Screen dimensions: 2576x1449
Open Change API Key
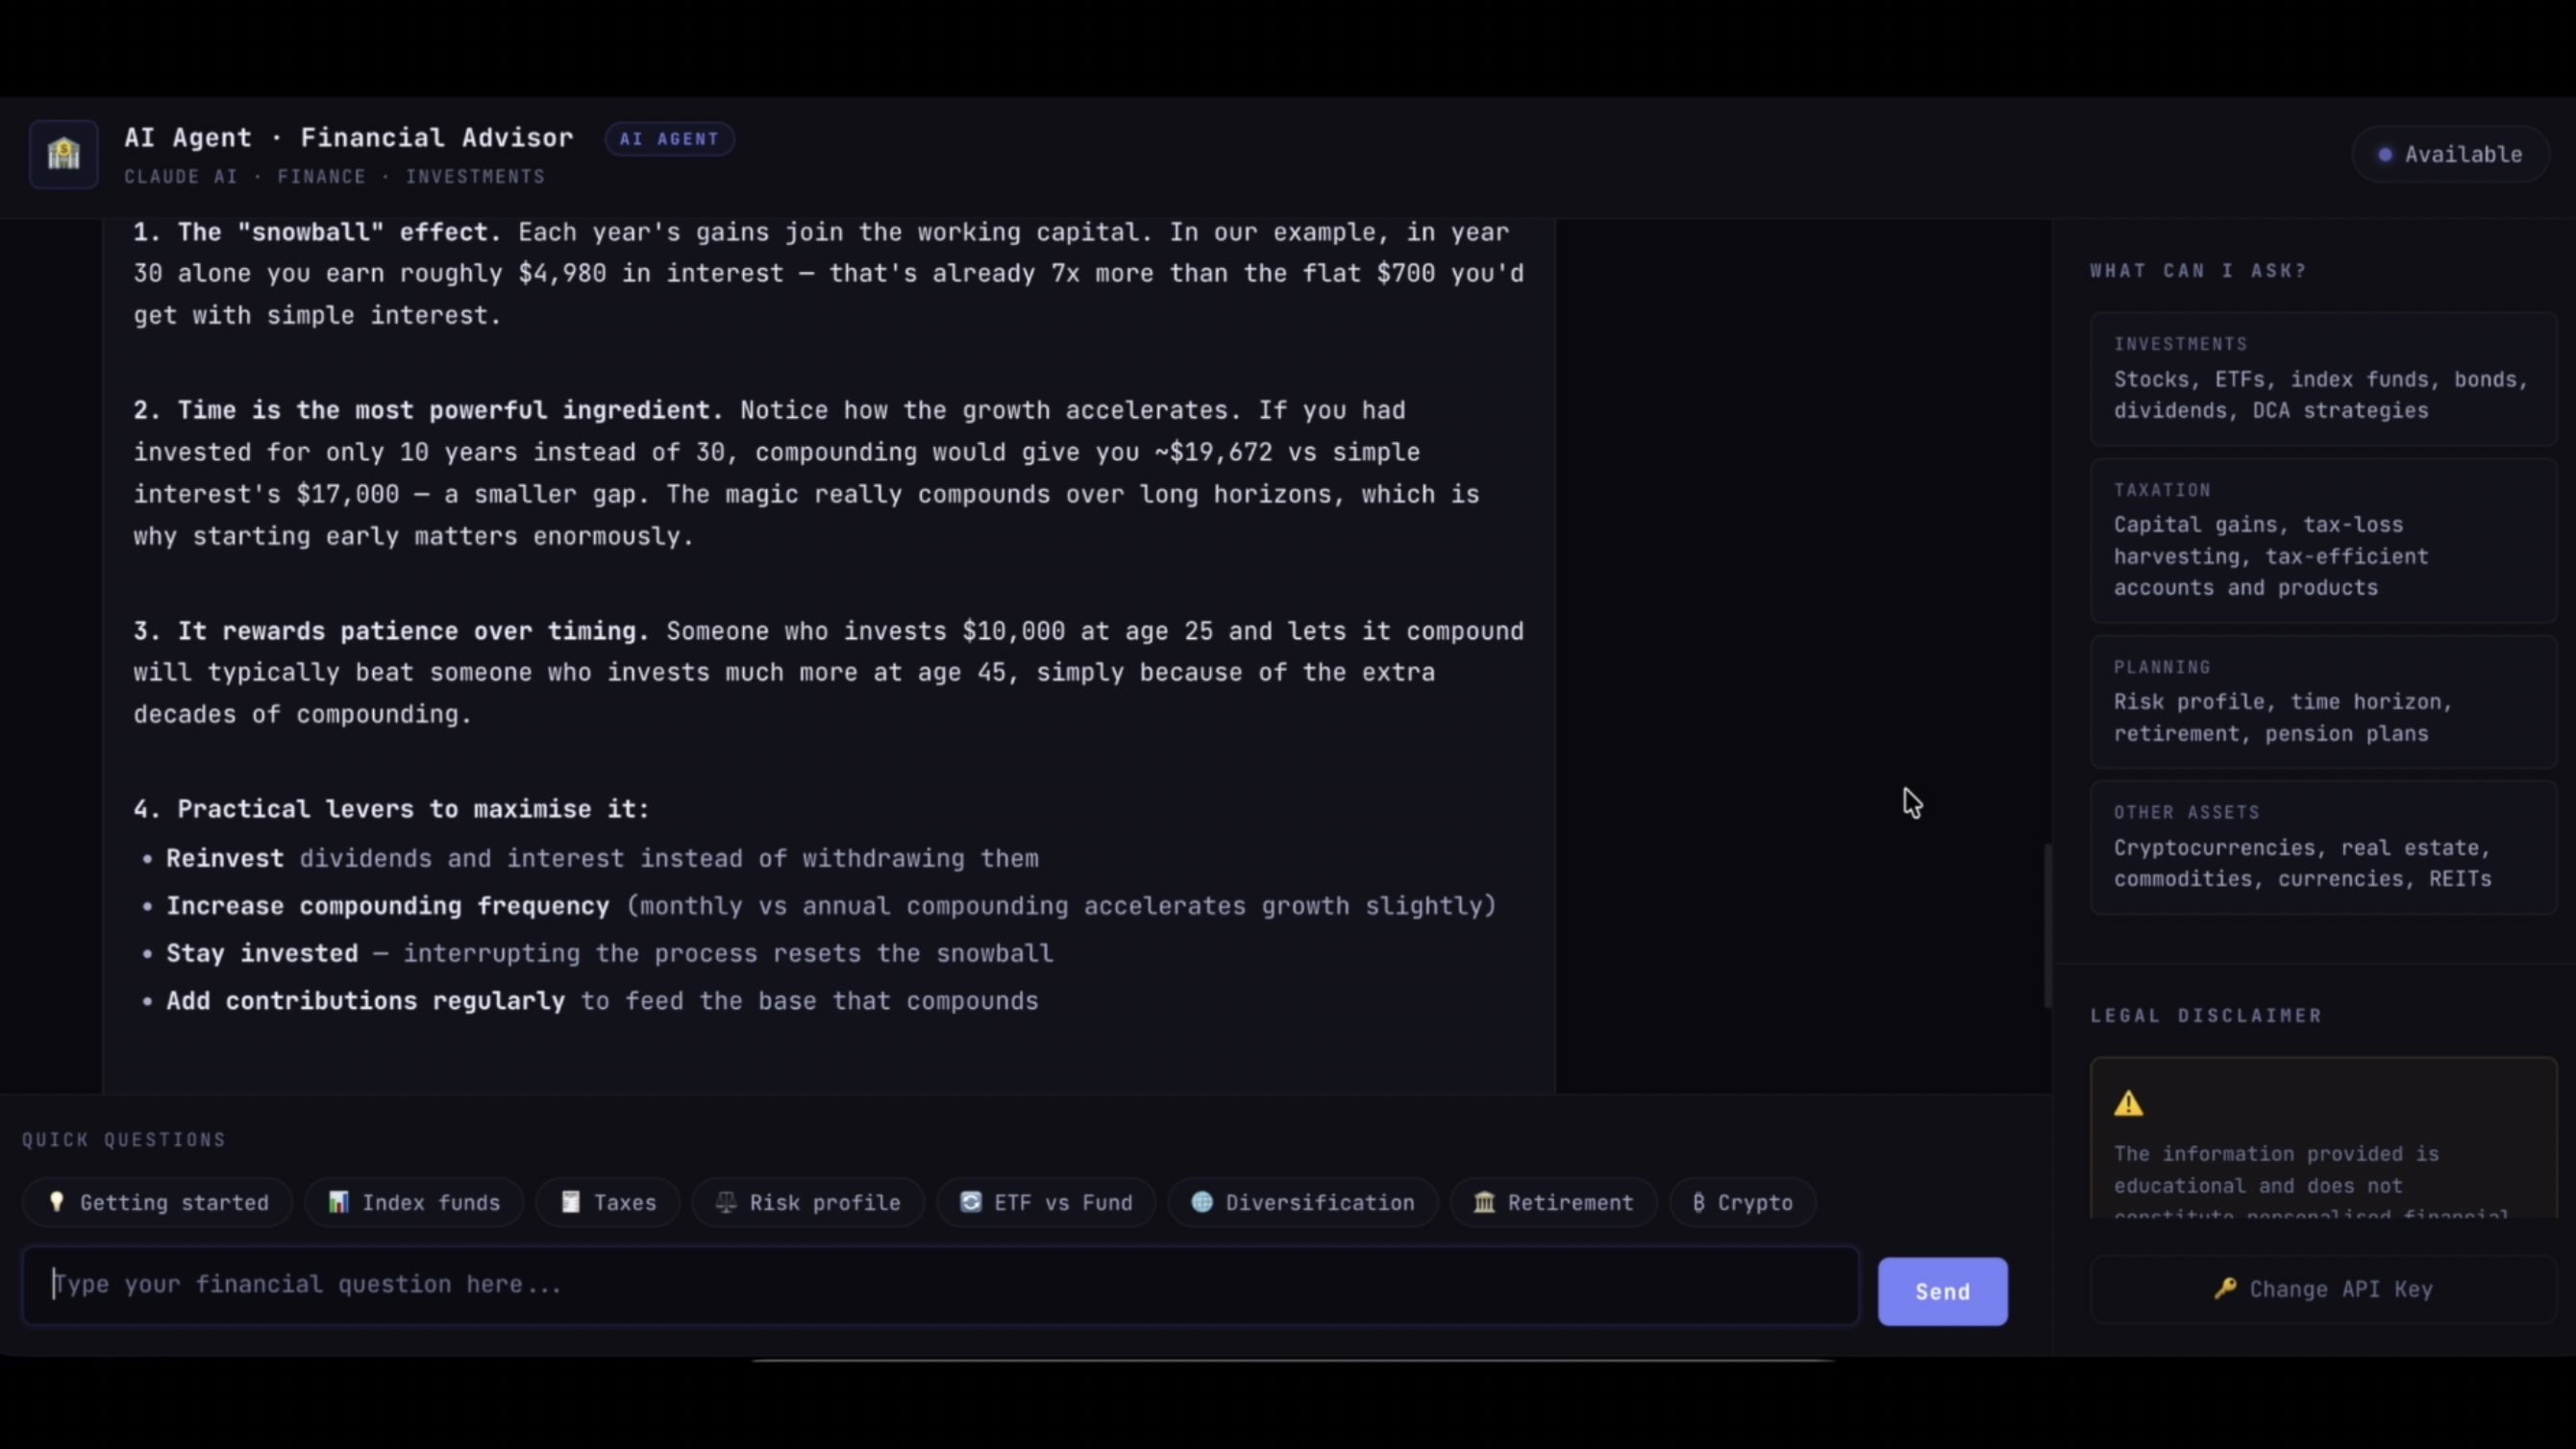click(x=2323, y=1289)
